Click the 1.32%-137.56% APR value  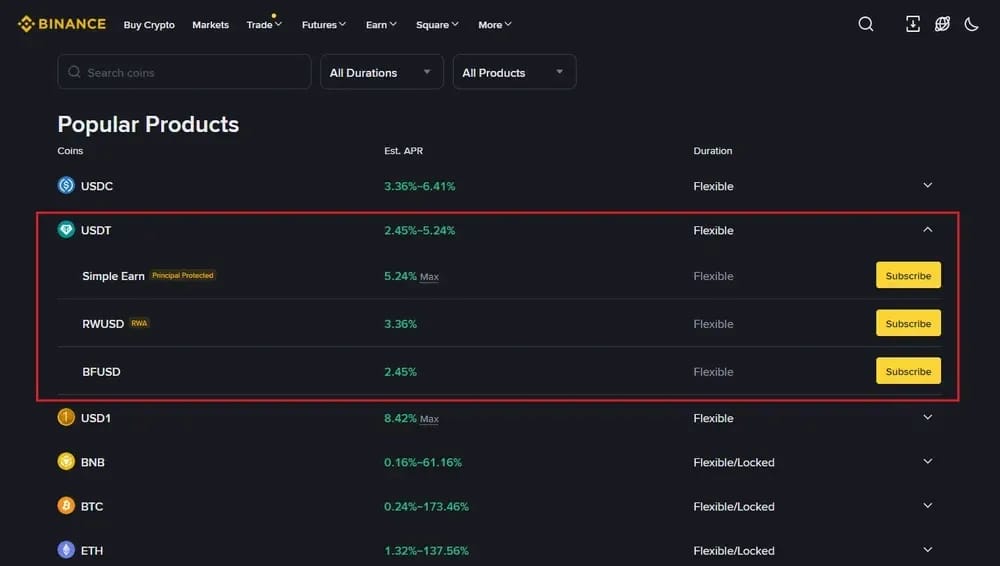coord(426,550)
